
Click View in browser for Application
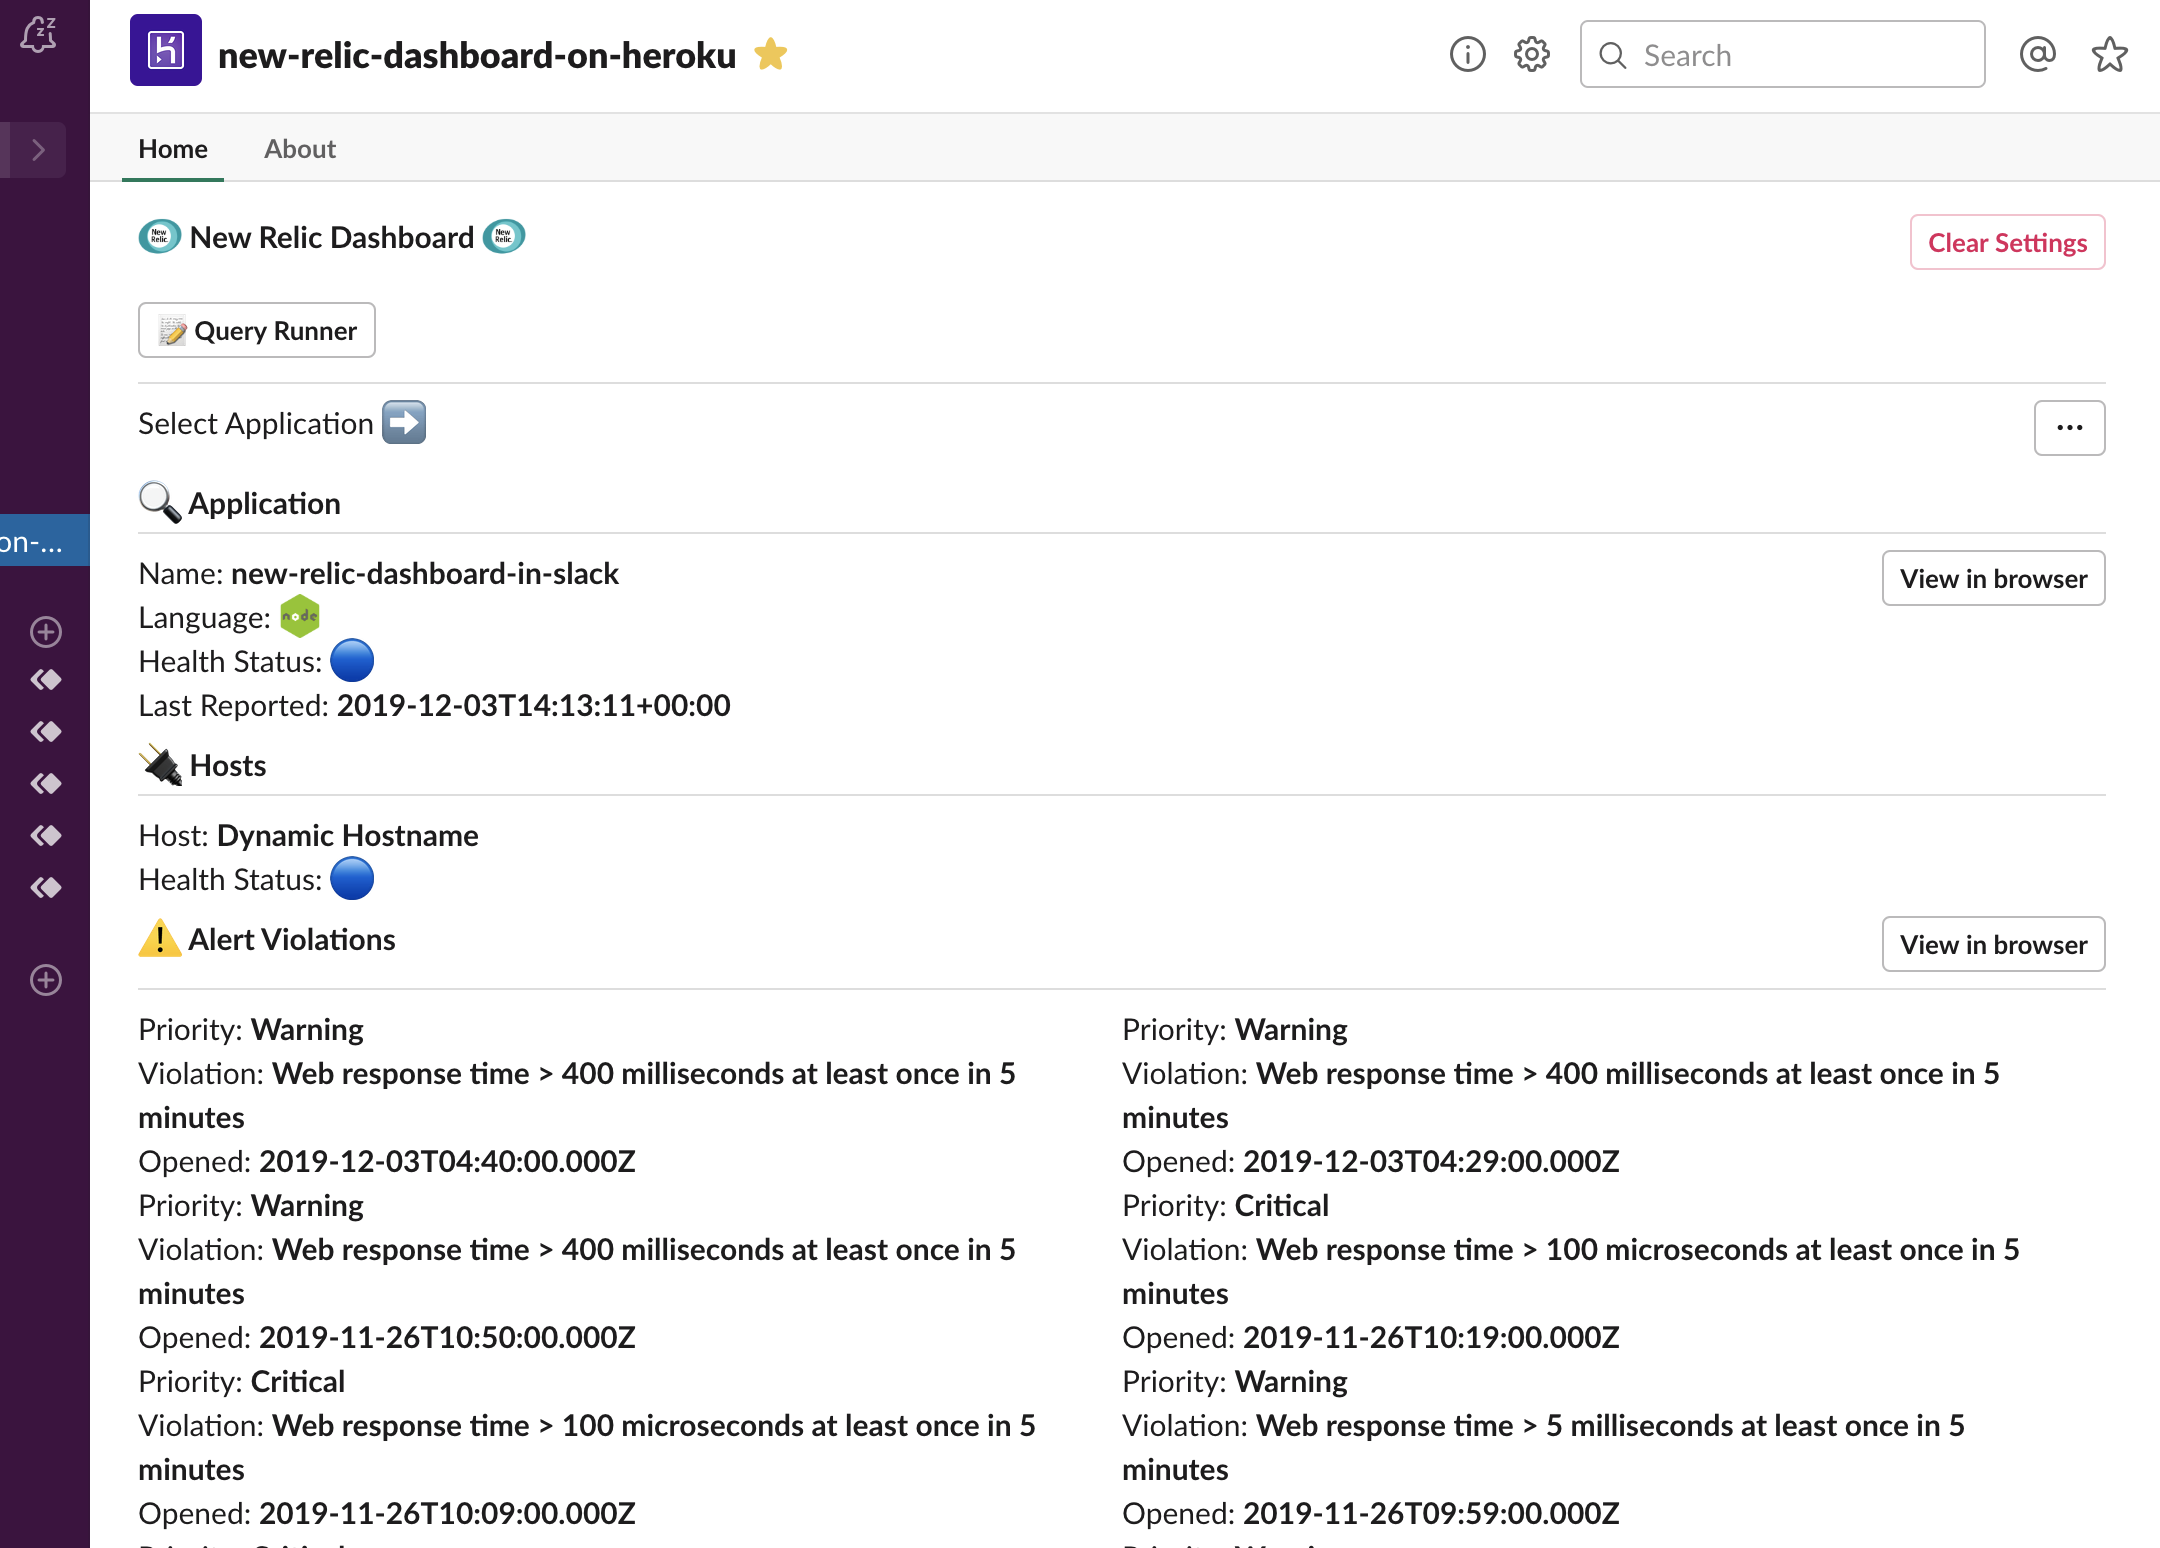tap(1993, 579)
